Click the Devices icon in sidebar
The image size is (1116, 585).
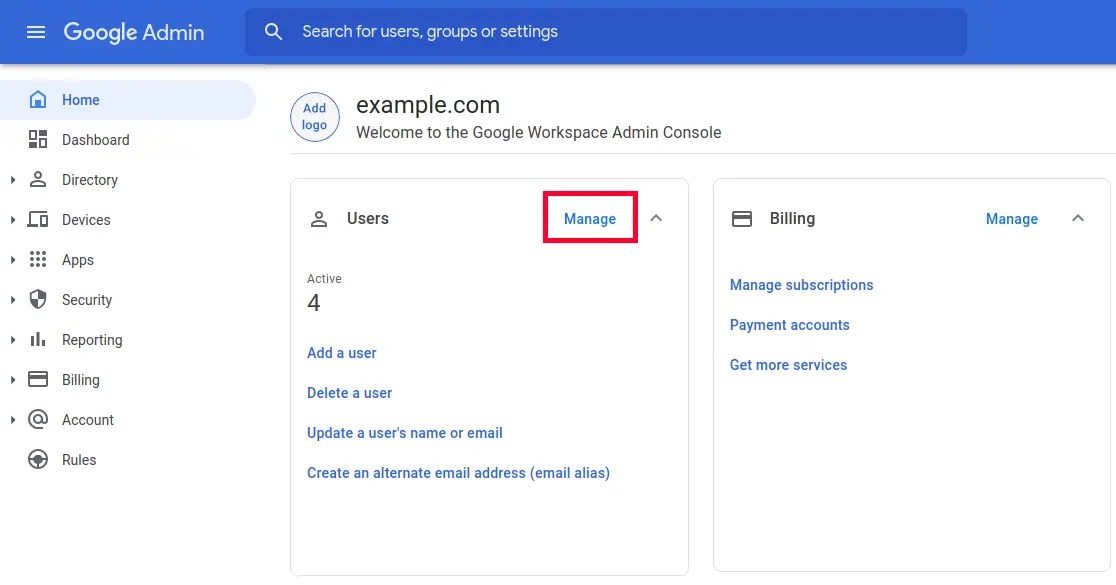38,219
